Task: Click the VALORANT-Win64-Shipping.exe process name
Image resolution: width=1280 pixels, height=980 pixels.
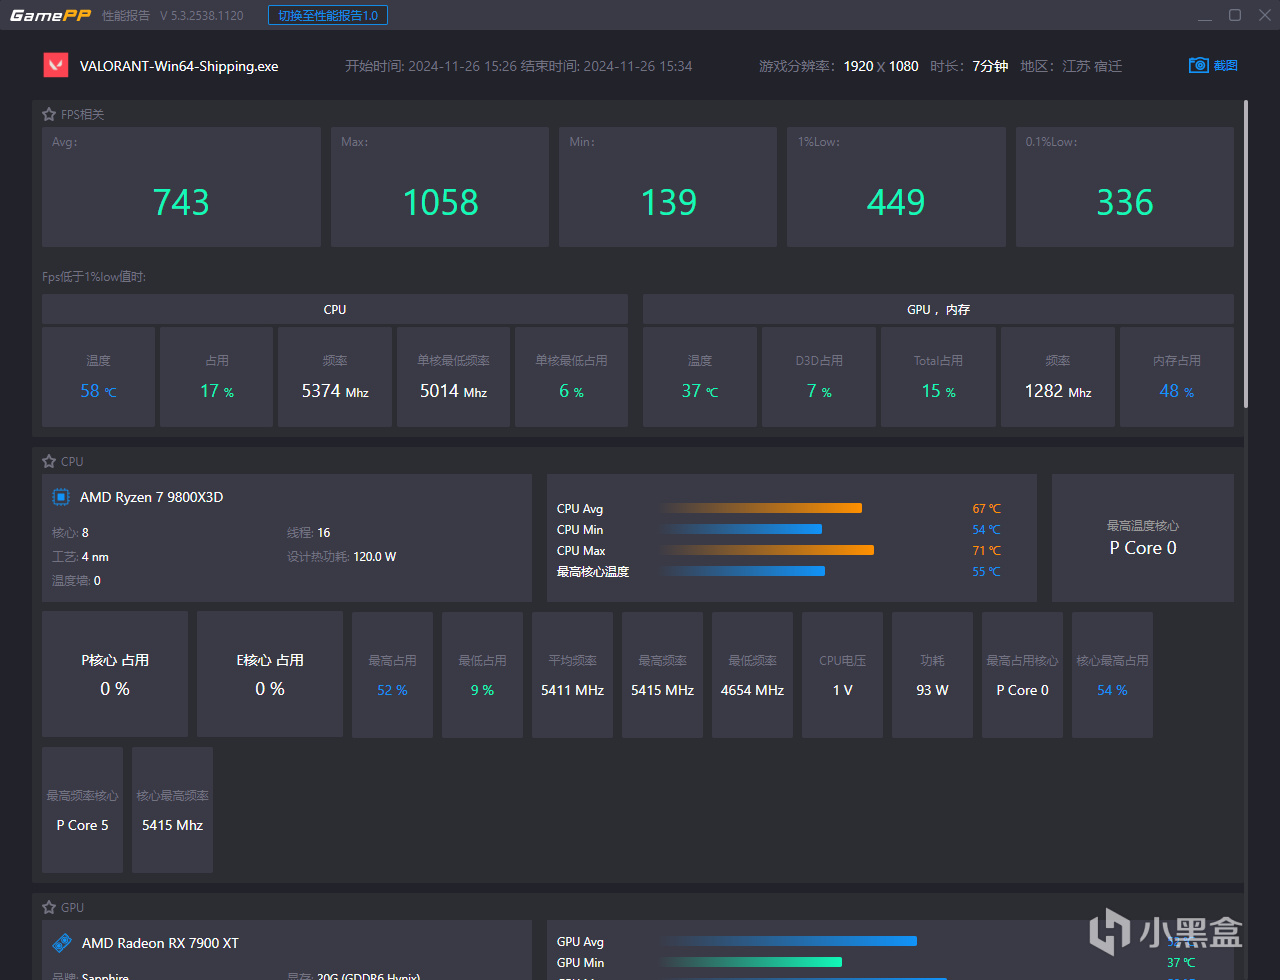Action: (179, 66)
